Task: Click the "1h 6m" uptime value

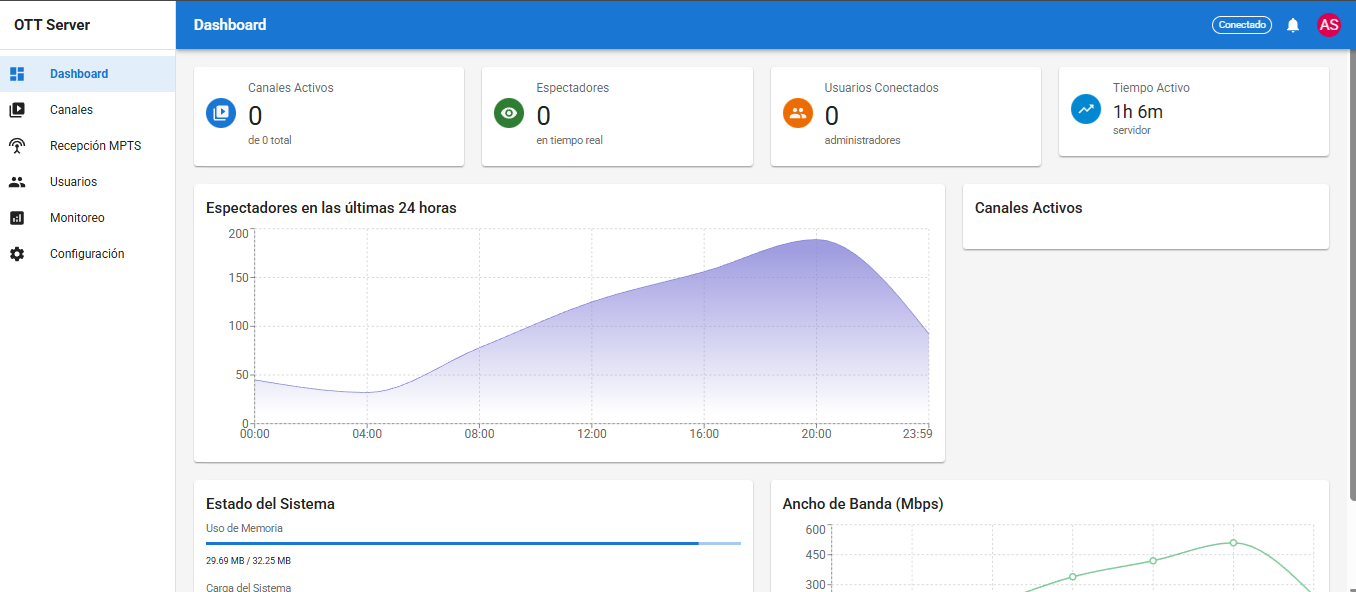Action: tap(1138, 112)
